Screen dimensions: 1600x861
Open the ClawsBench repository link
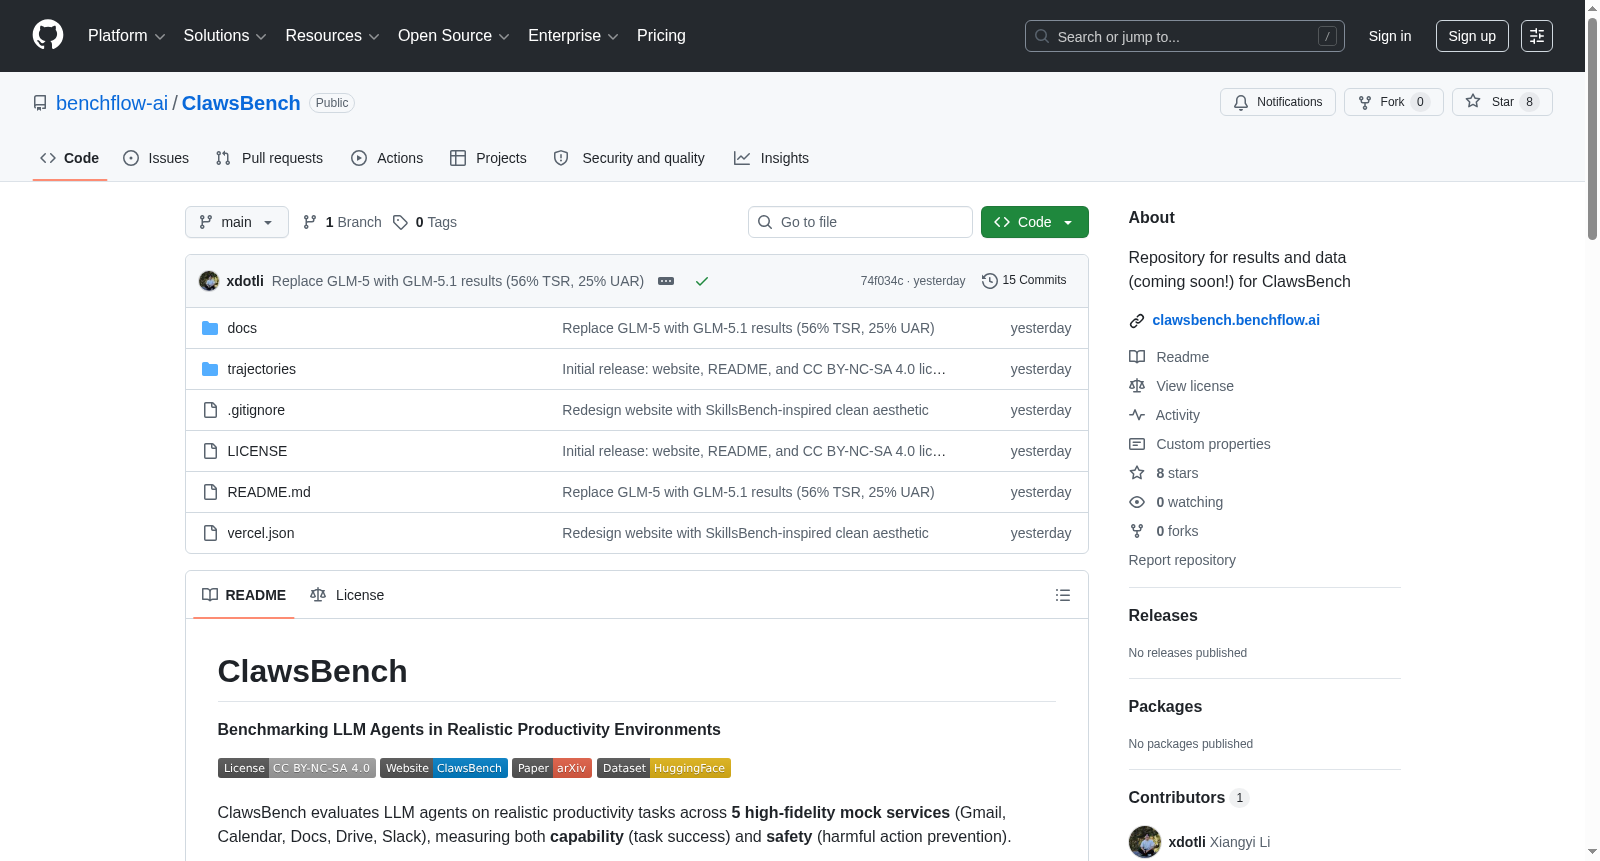[x=241, y=103]
